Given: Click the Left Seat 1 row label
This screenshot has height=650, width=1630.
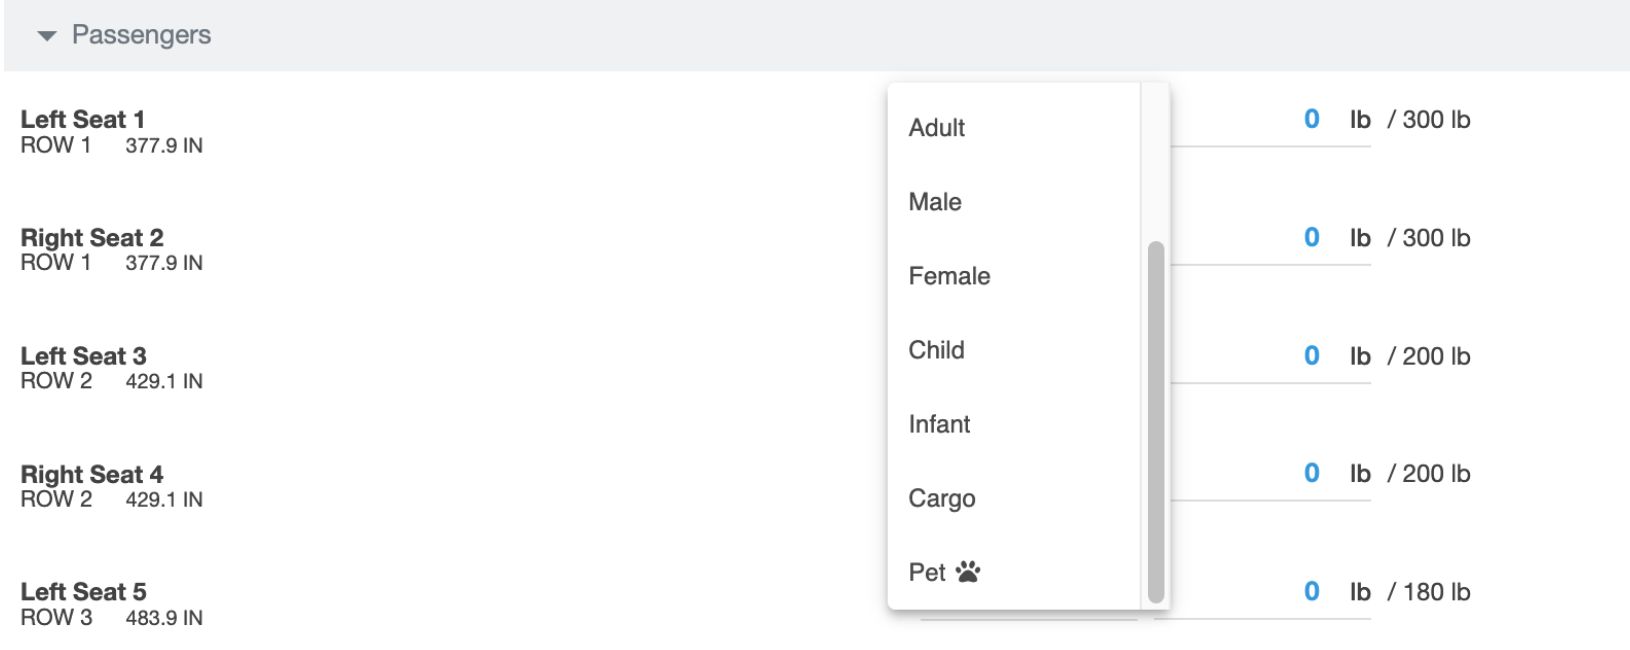Looking at the screenshot, I should (x=83, y=119).
